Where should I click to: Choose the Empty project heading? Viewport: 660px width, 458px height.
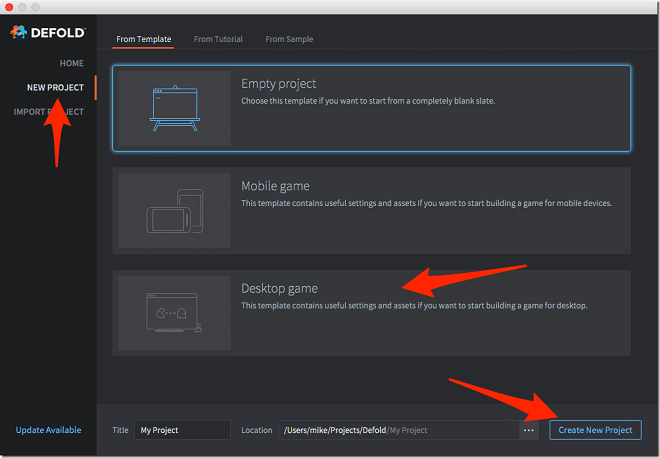(x=278, y=84)
